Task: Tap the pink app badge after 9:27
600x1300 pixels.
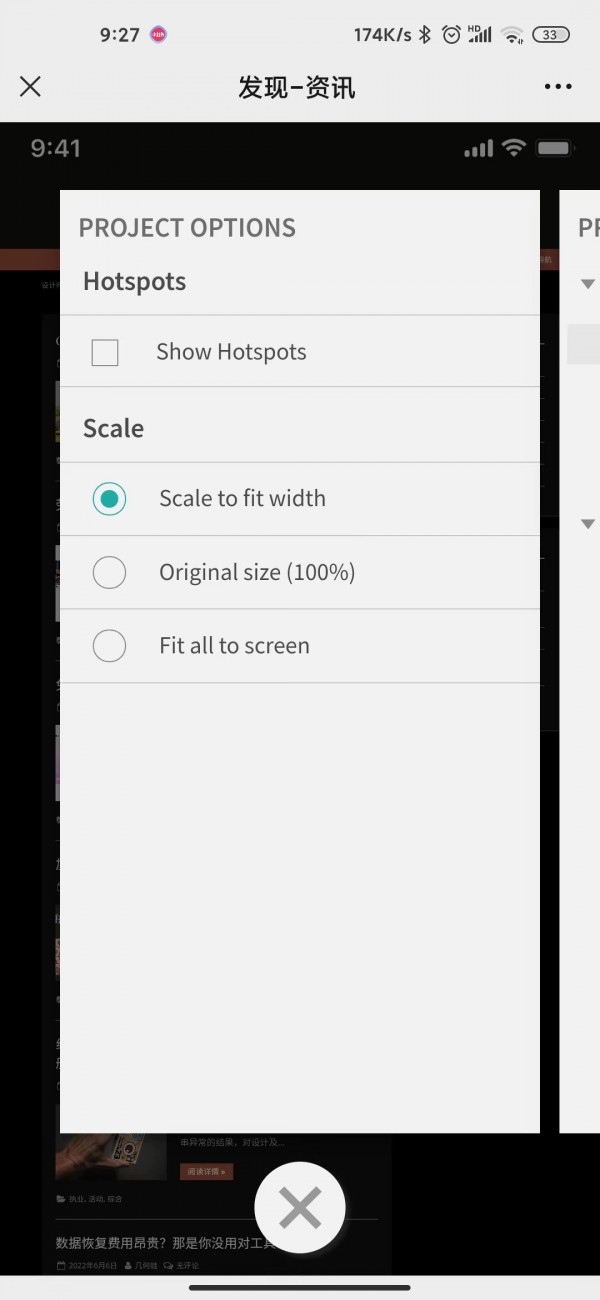Action: [158, 35]
